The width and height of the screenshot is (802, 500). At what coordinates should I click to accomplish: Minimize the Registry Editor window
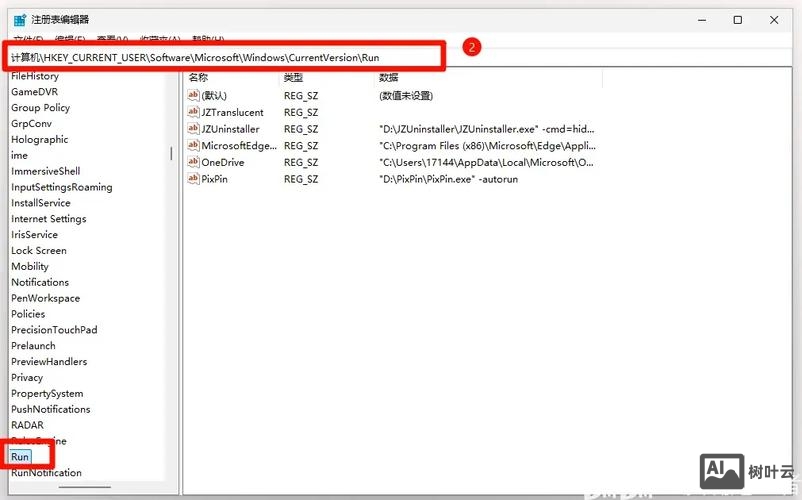pyautogui.click(x=702, y=20)
